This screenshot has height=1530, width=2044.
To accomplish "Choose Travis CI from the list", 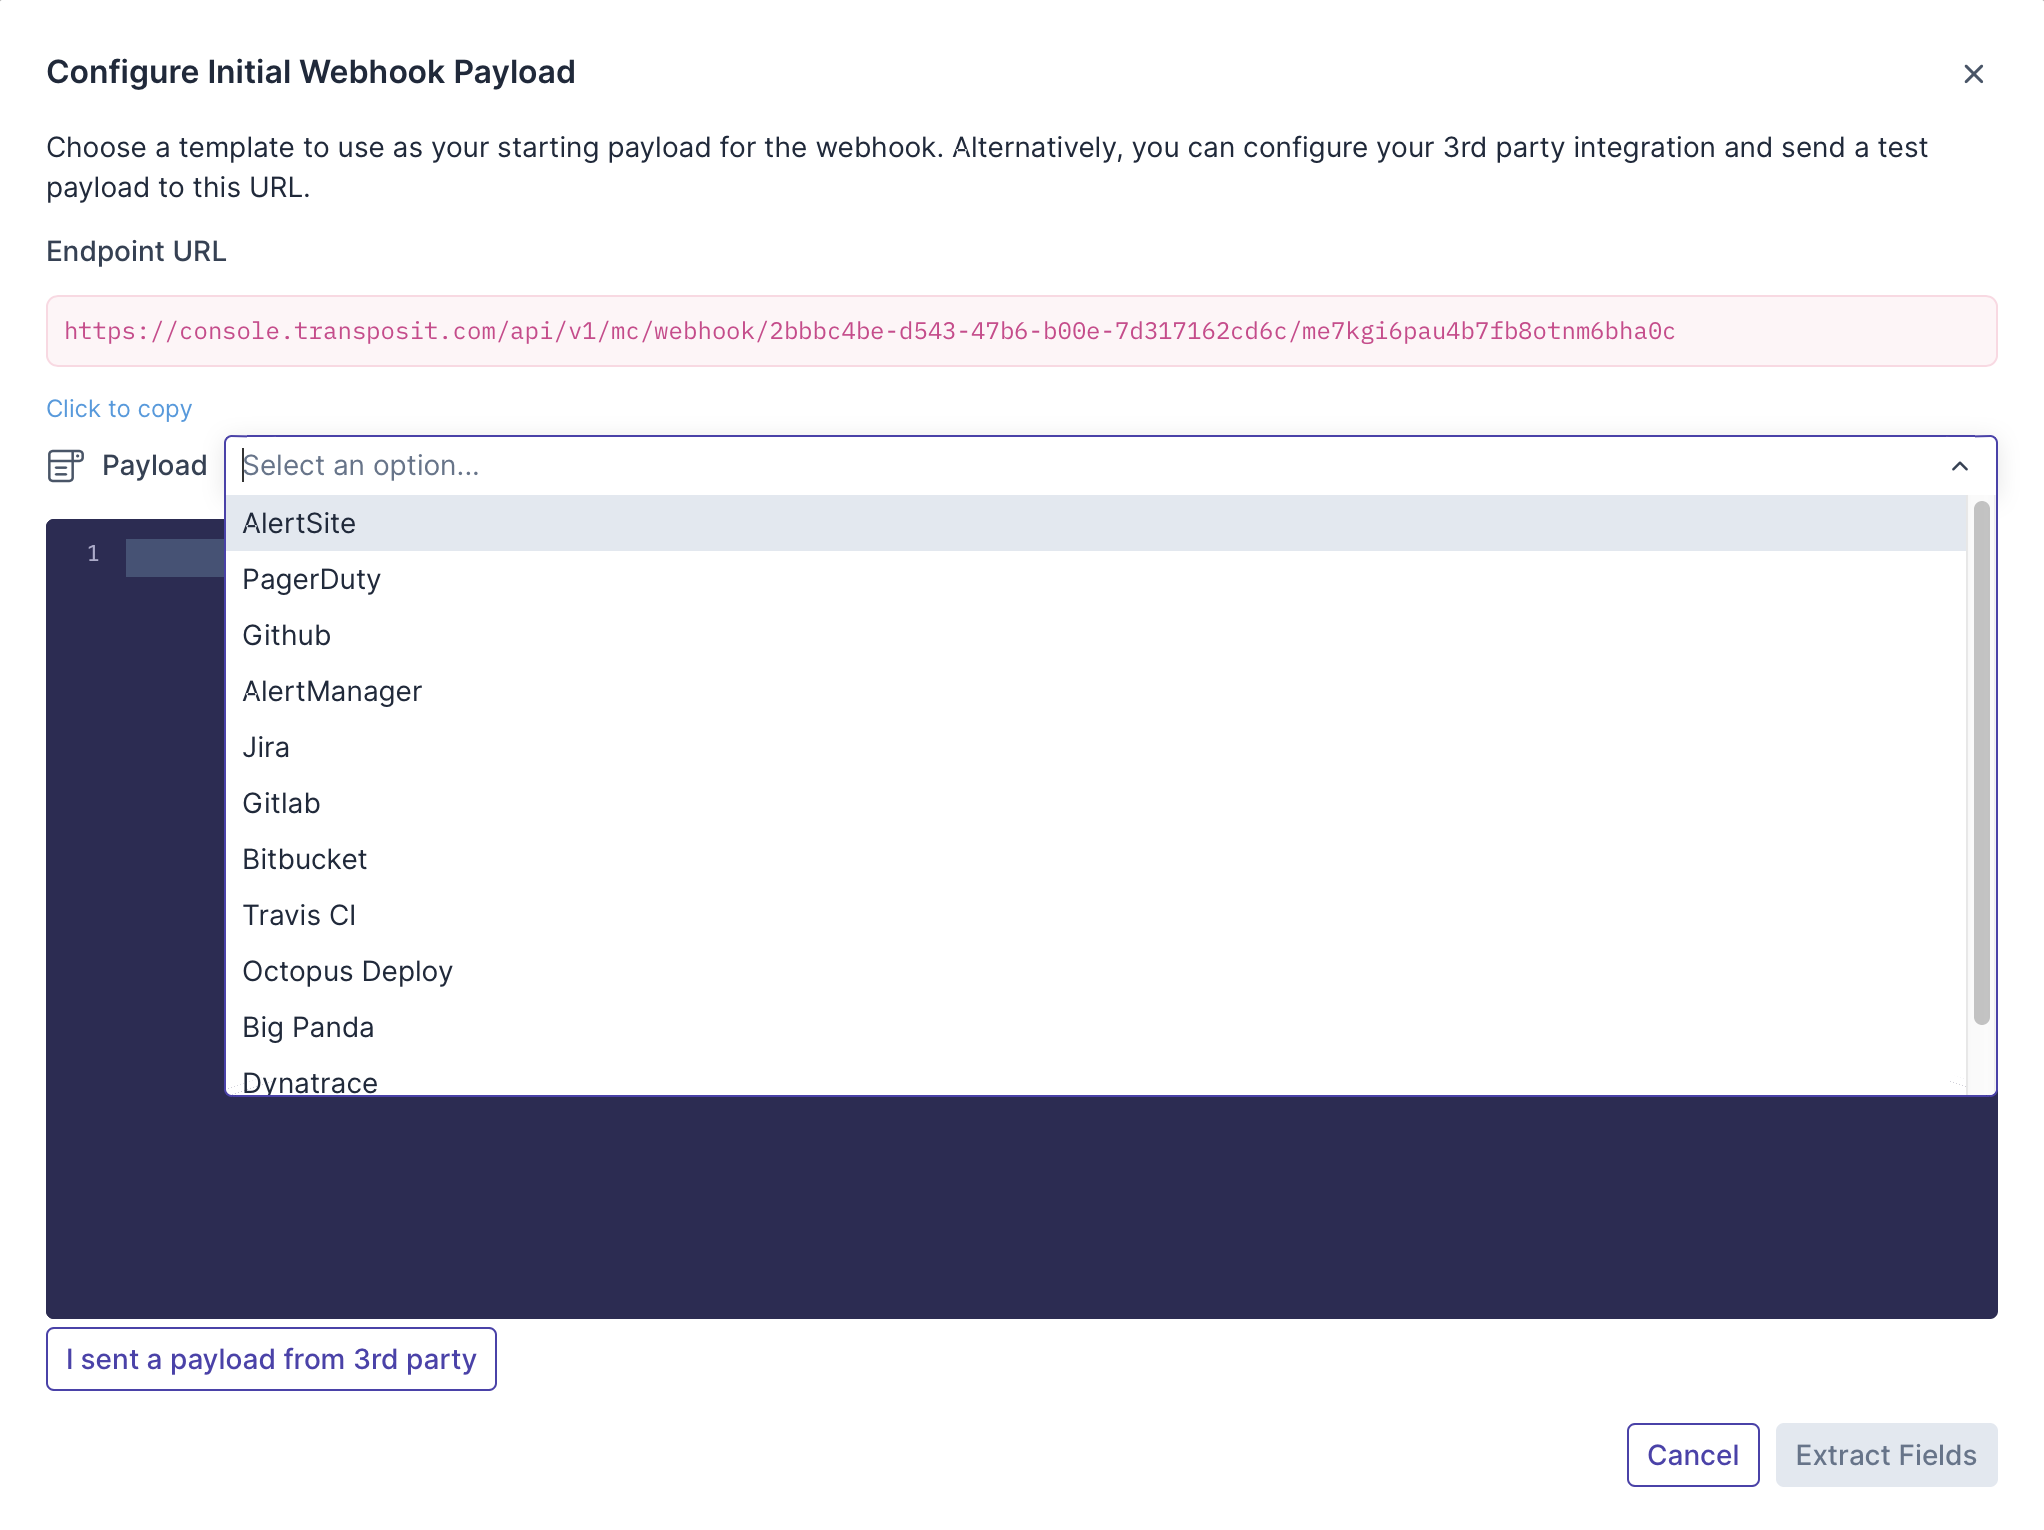I will coord(299,915).
